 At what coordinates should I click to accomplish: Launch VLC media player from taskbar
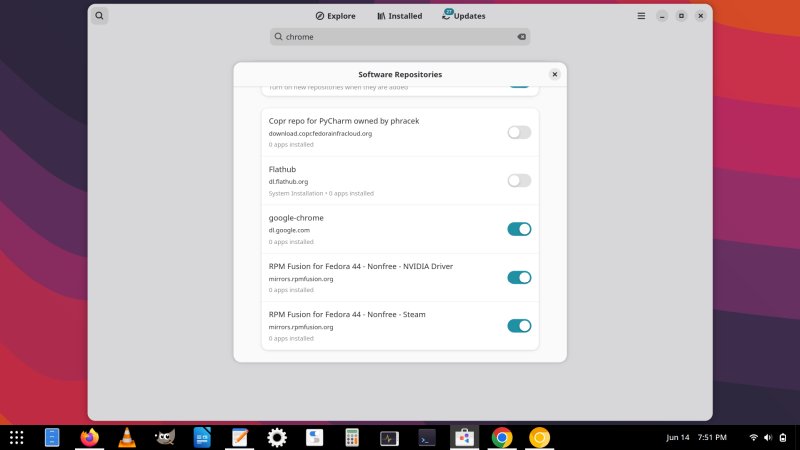point(127,438)
